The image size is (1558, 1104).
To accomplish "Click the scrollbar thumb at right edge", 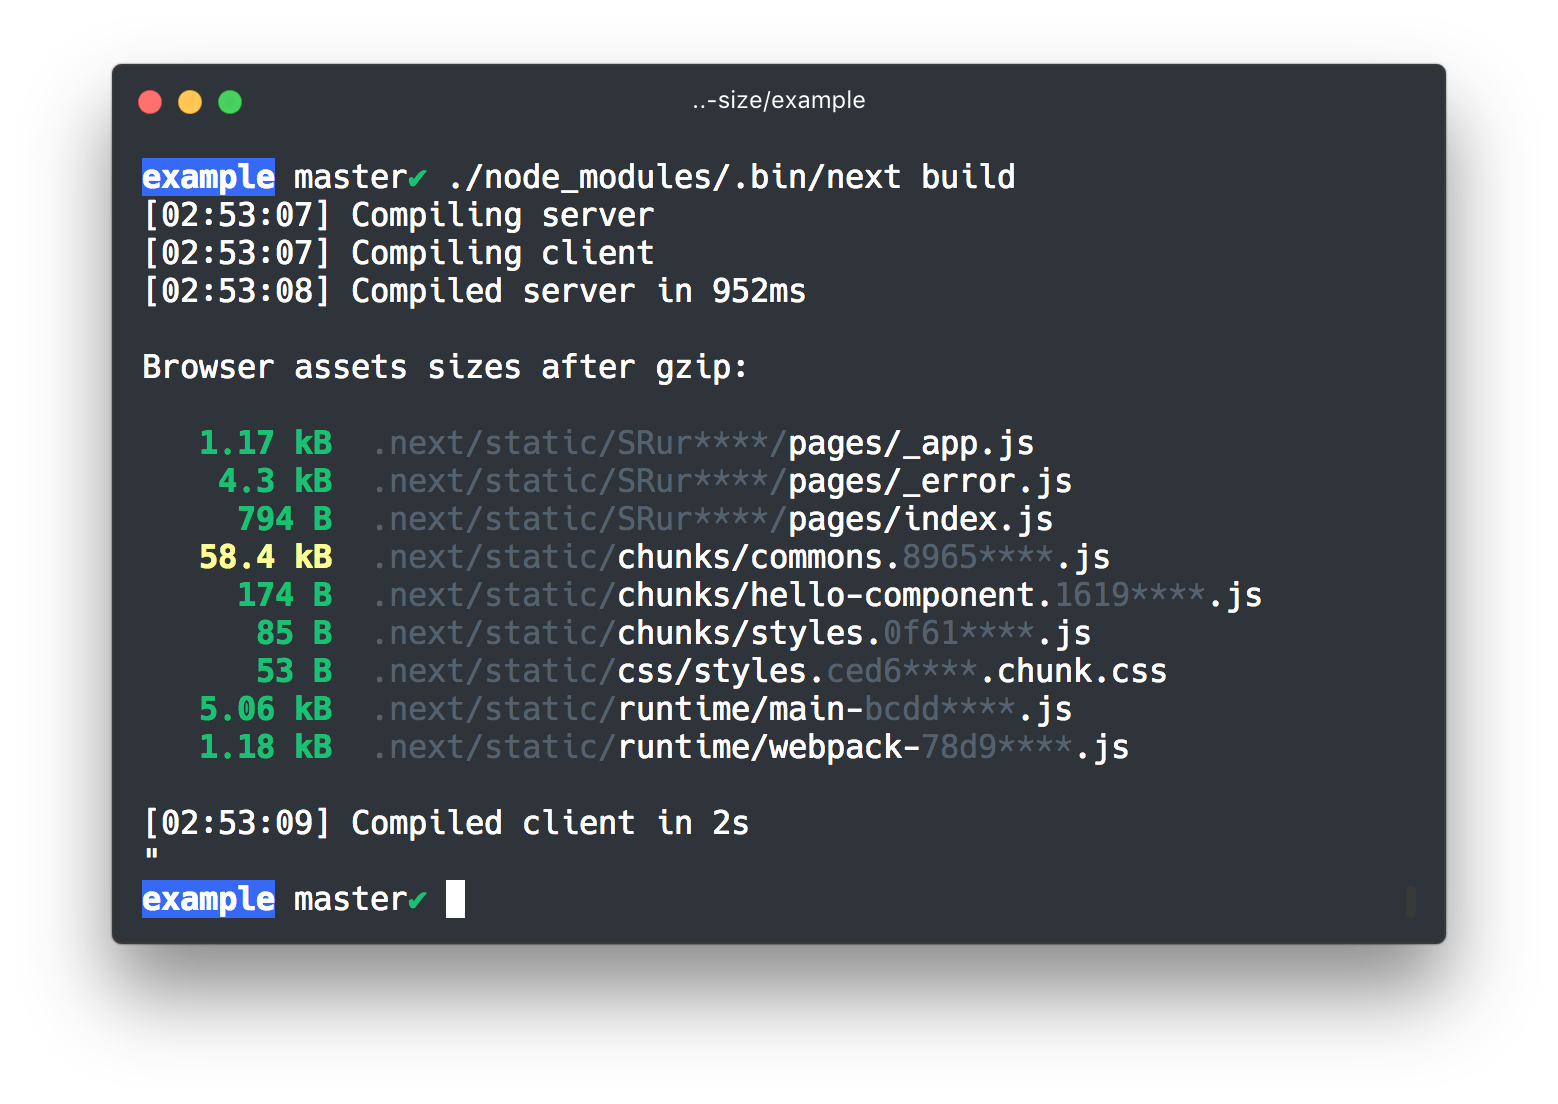I will pyautogui.click(x=1411, y=901).
